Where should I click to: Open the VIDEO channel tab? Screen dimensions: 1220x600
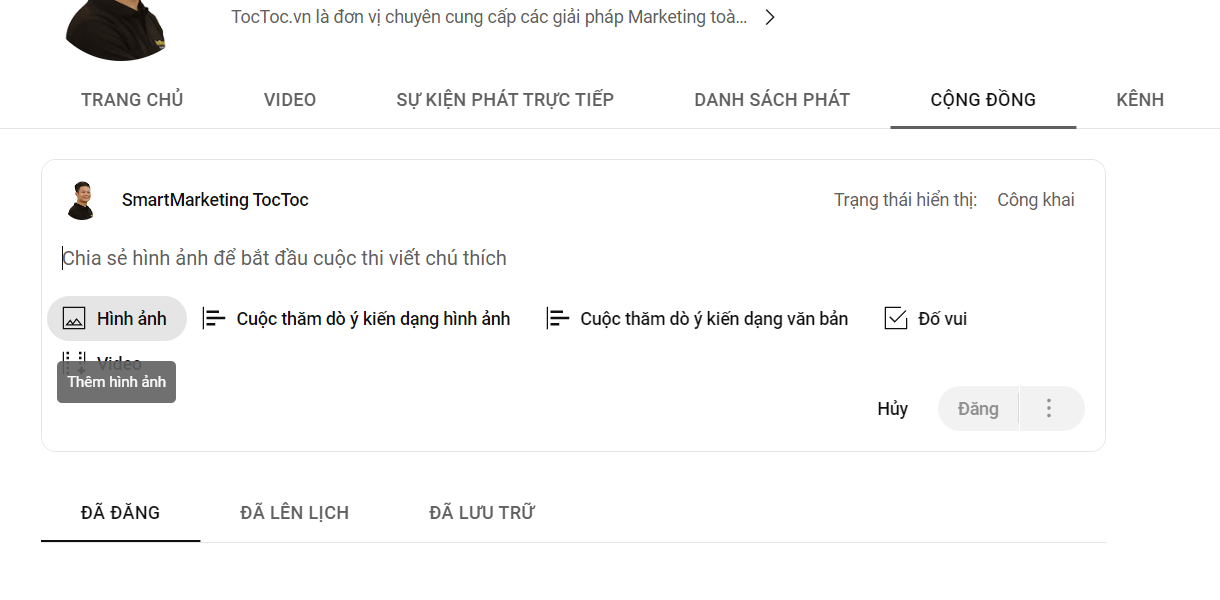[x=290, y=100]
